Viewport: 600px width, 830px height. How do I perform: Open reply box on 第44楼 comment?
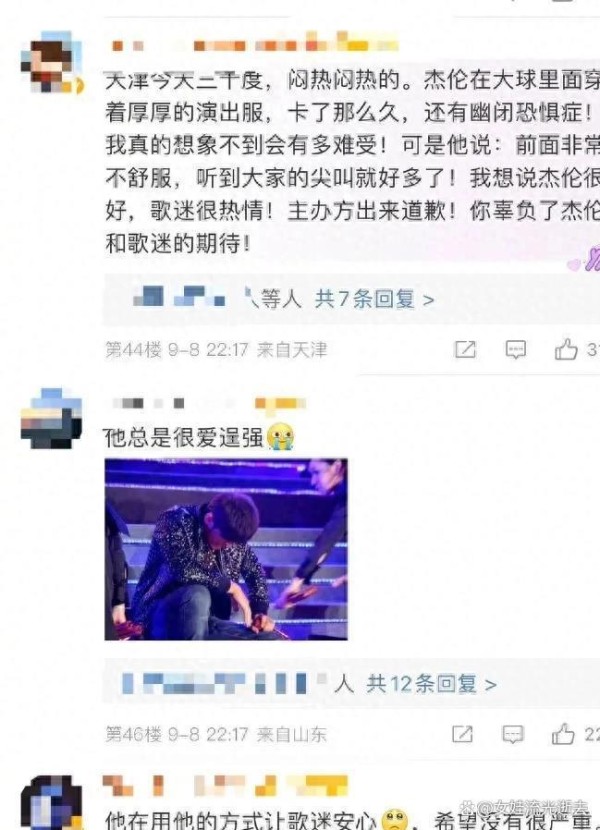pos(515,349)
